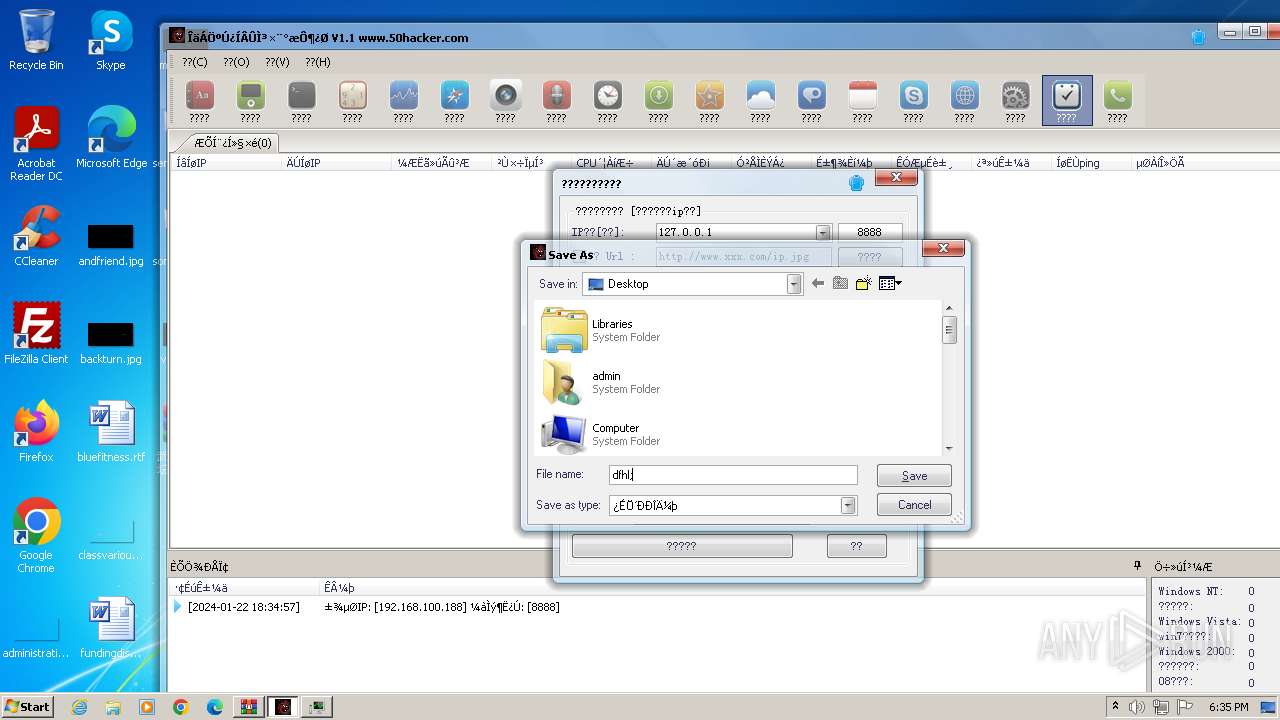Click the blue shirt icon in the gray dialog title
This screenshot has height=720, width=1280.
point(856,183)
